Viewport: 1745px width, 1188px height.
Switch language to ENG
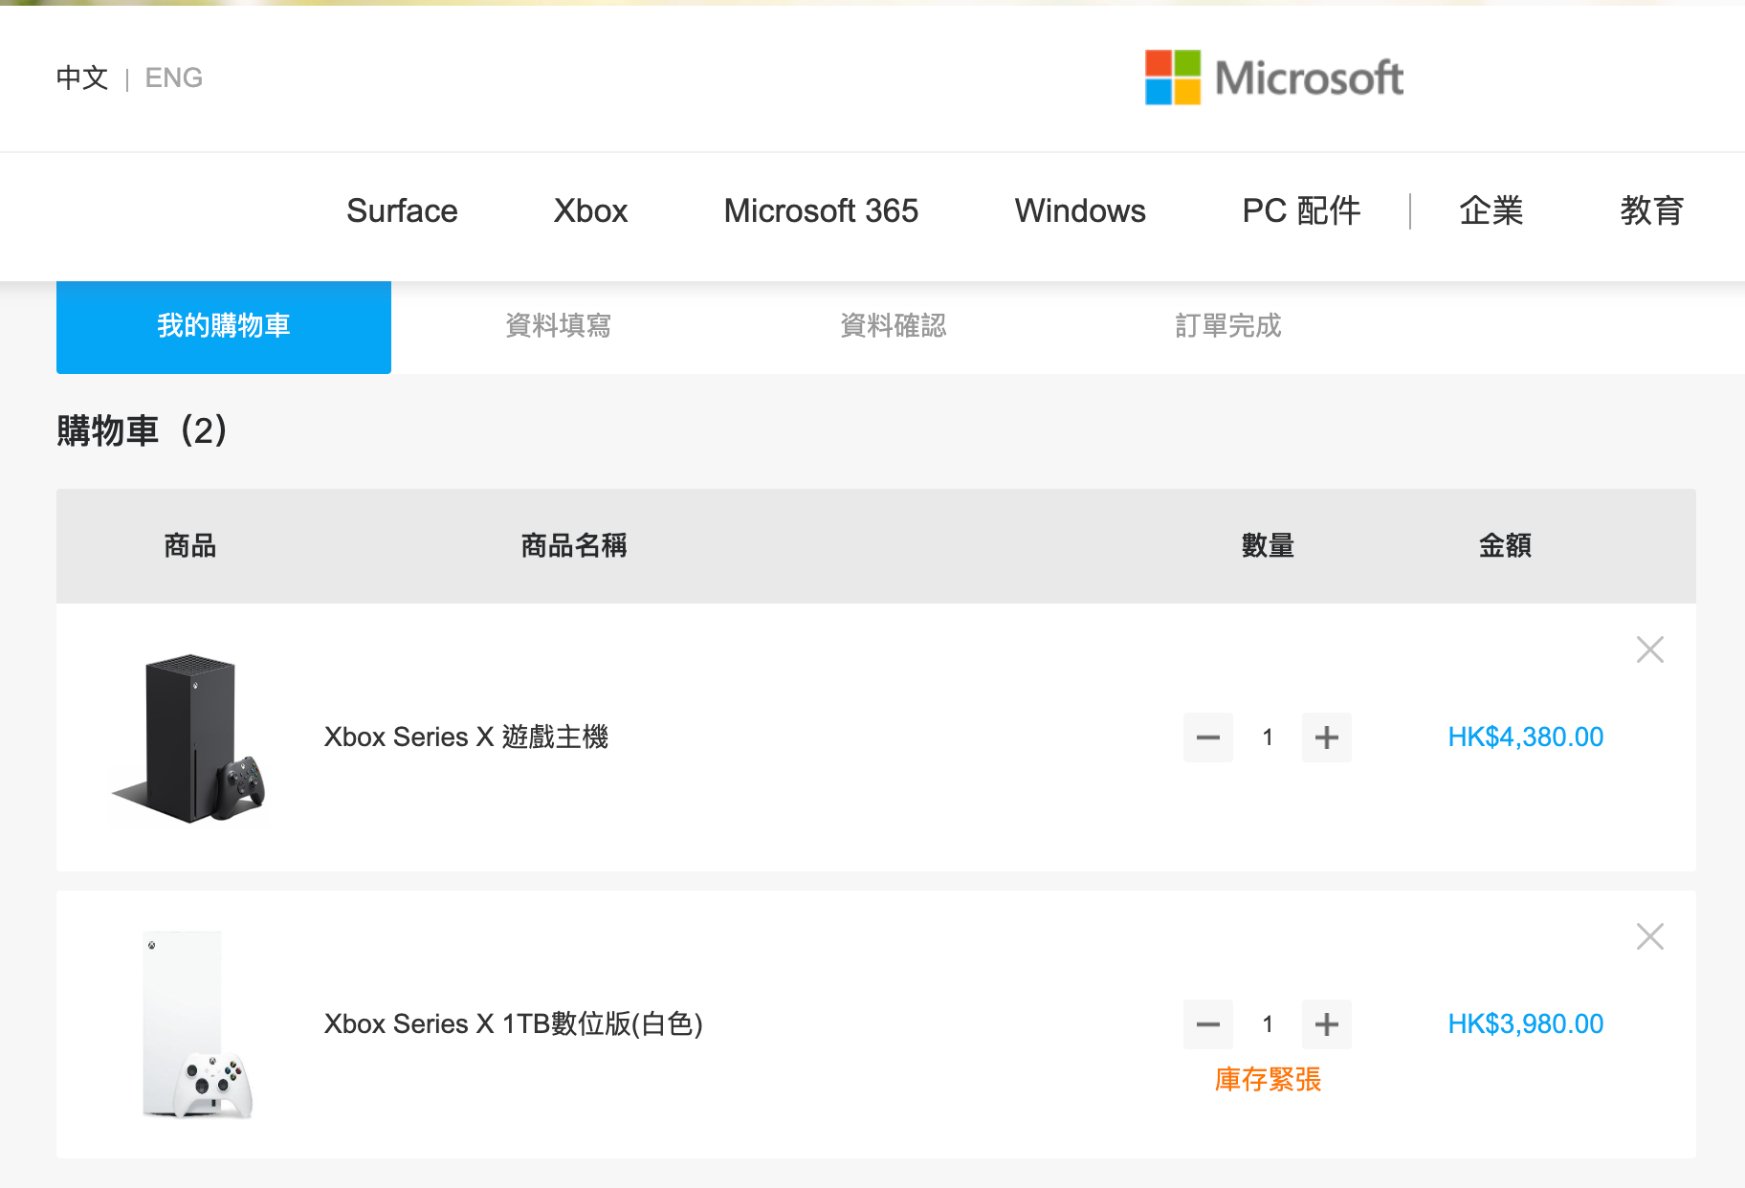pos(174,78)
